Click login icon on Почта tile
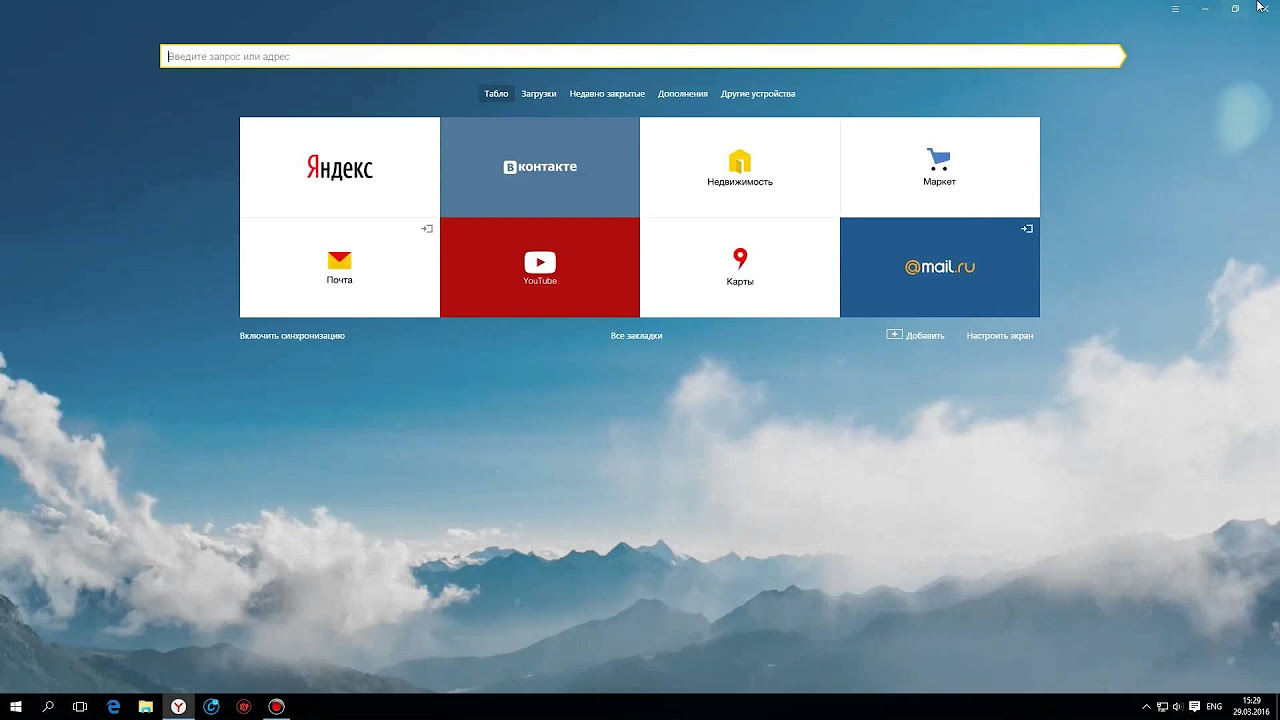Image resolution: width=1280 pixels, height=720 pixels. pyautogui.click(x=427, y=229)
